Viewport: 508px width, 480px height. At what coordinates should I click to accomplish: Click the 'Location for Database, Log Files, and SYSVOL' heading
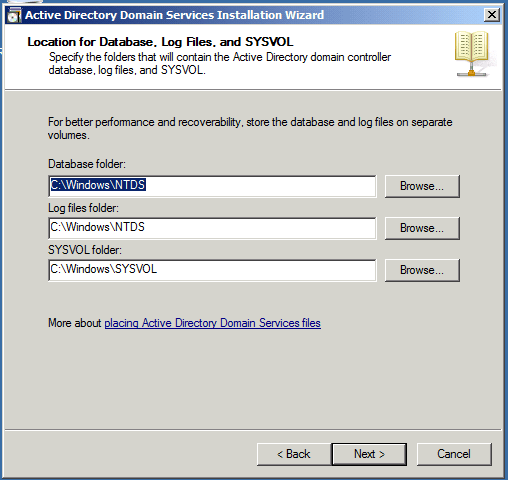pyautogui.click(x=160, y=42)
